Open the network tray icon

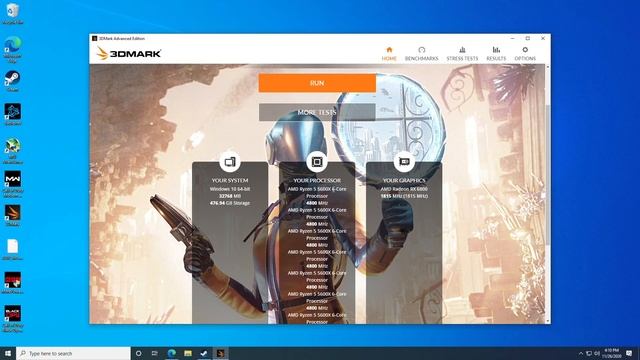(x=589, y=353)
